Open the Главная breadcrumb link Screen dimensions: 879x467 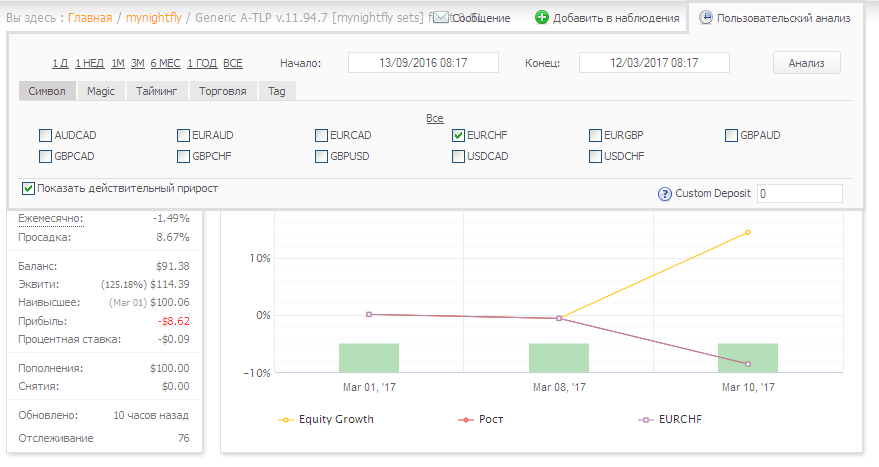tap(90, 18)
